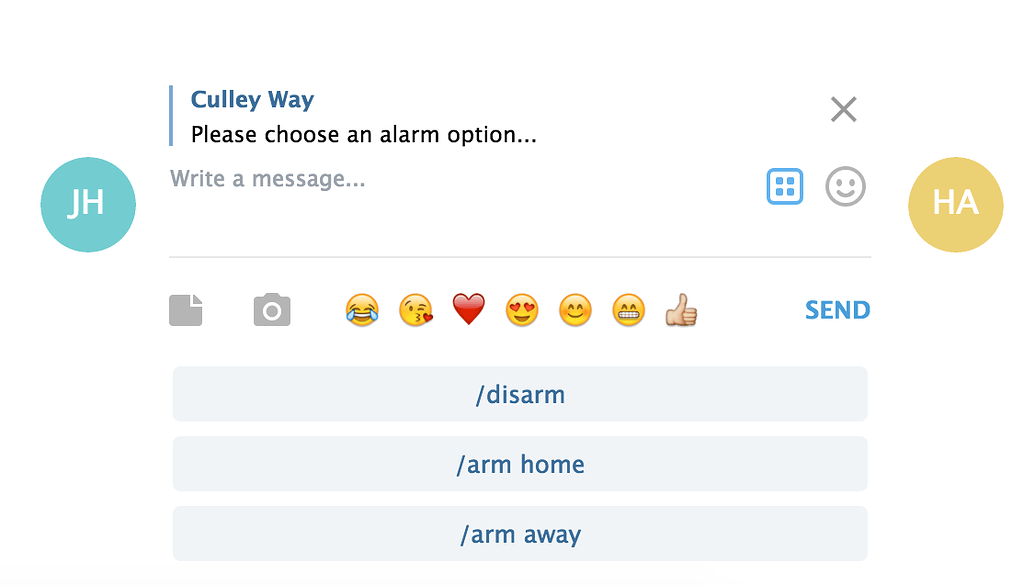Insert the thumbs-up emoji shortcut
This screenshot has width=1035, height=585.
[681, 310]
